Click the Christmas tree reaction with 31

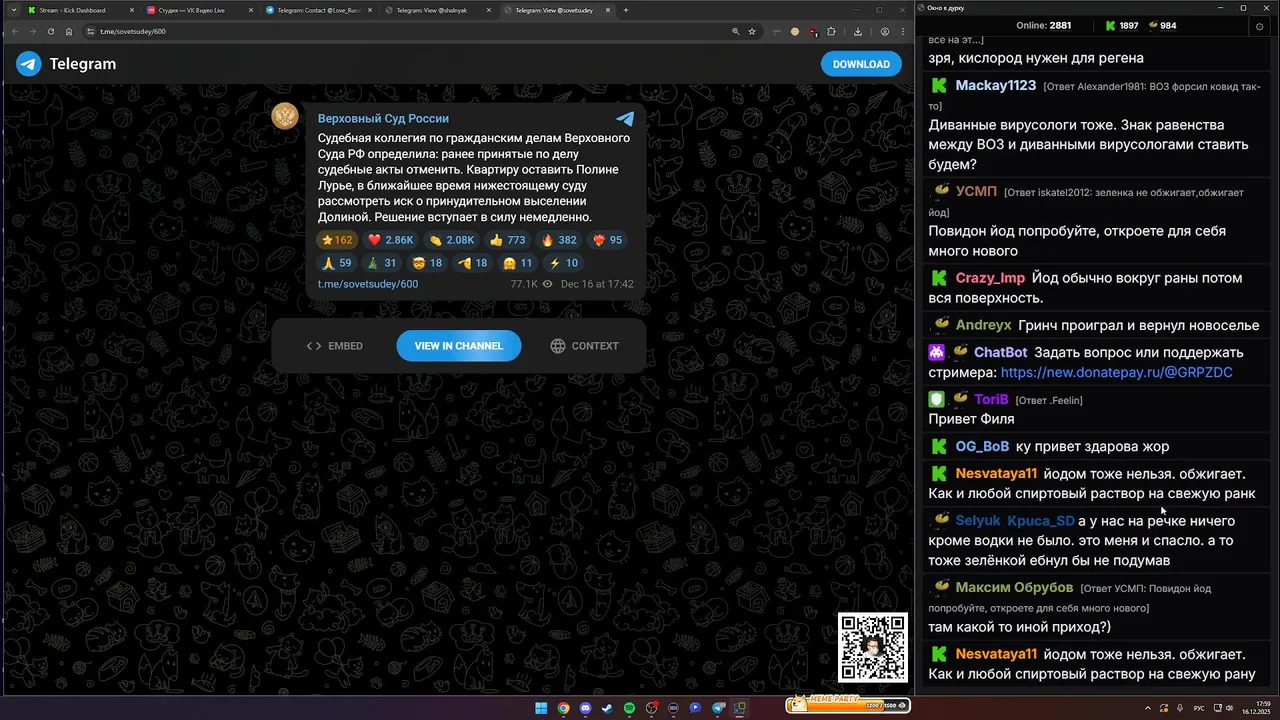(x=382, y=263)
